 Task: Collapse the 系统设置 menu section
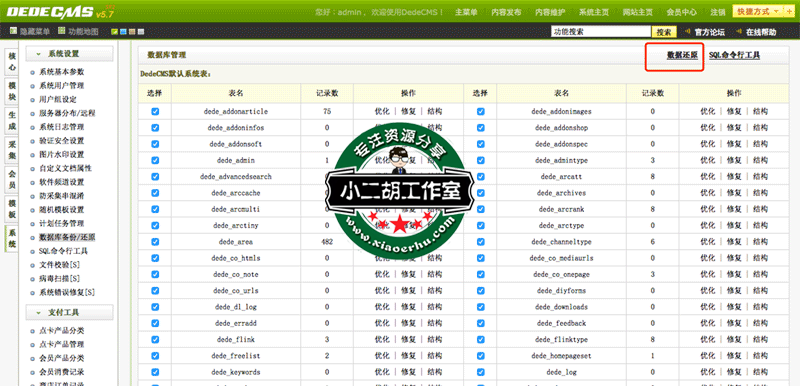tap(70, 54)
